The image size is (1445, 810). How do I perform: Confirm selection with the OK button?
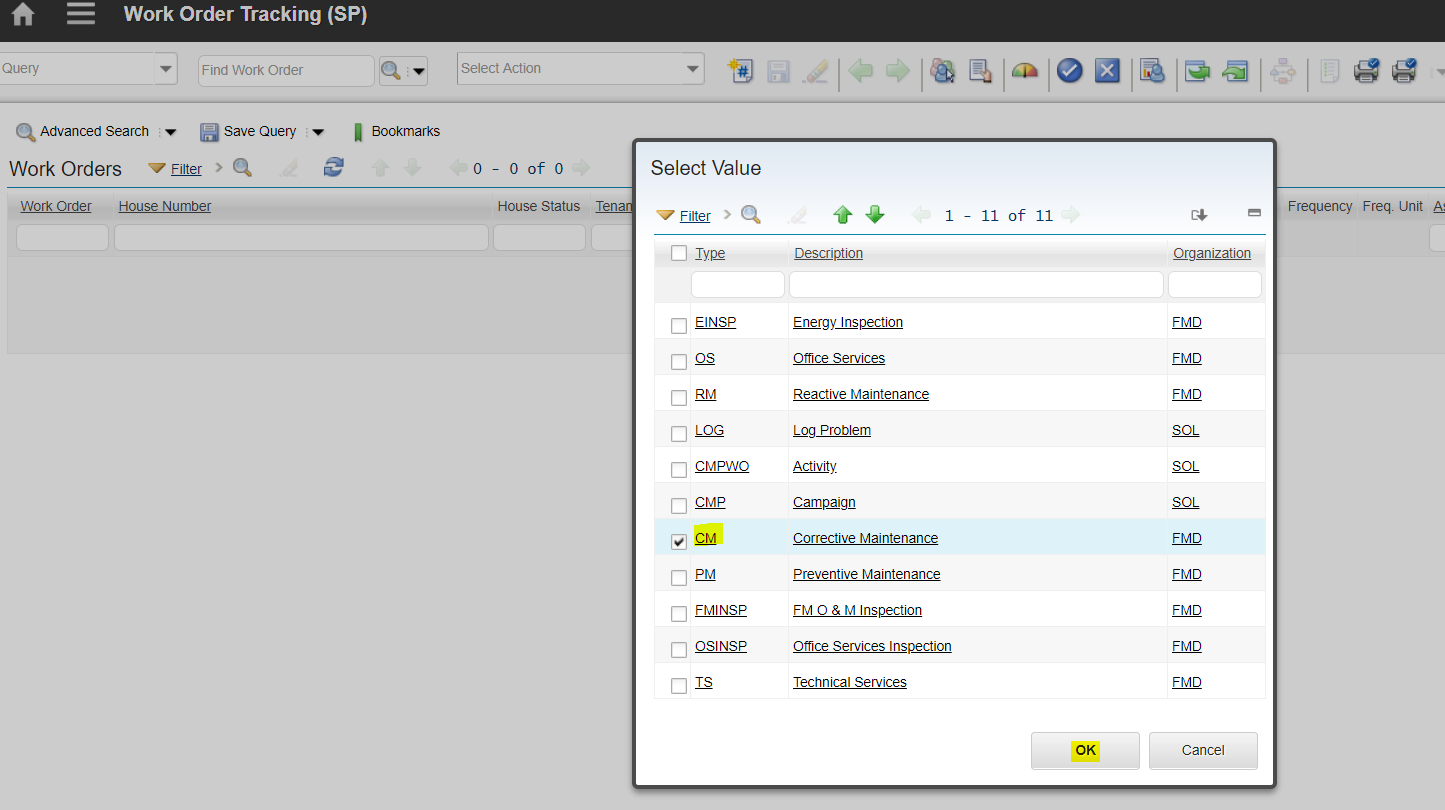point(1085,750)
